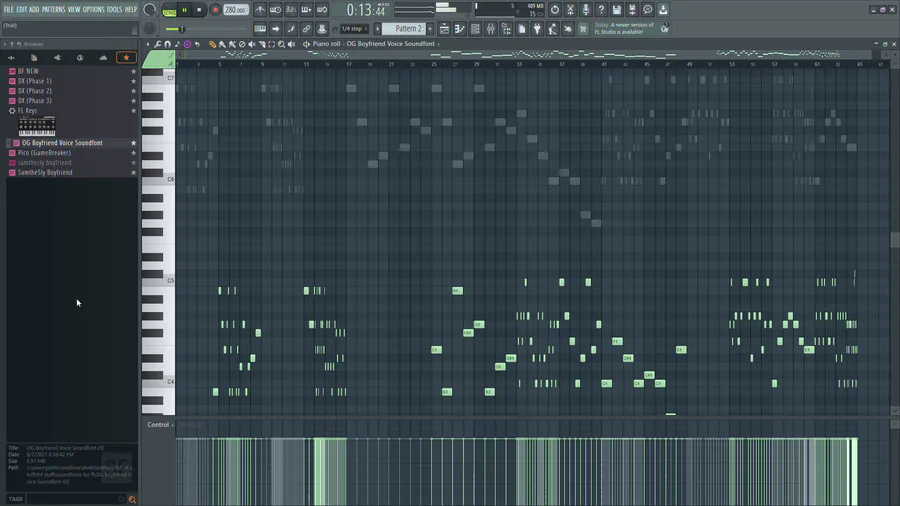
Task: Toggle the typing keyboard to piano button
Action: 260,29
